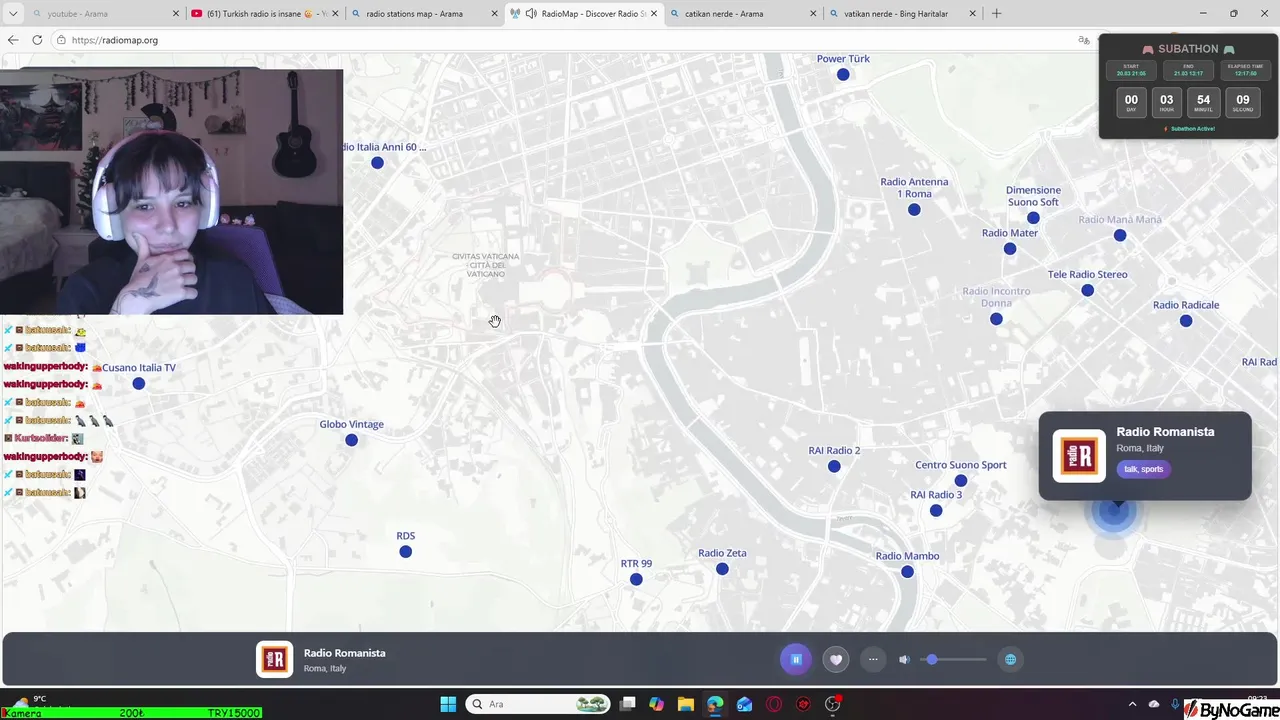Image resolution: width=1280 pixels, height=720 pixels.
Task: Select the Radio Antenna 1 Roma marker
Action: click(914, 209)
